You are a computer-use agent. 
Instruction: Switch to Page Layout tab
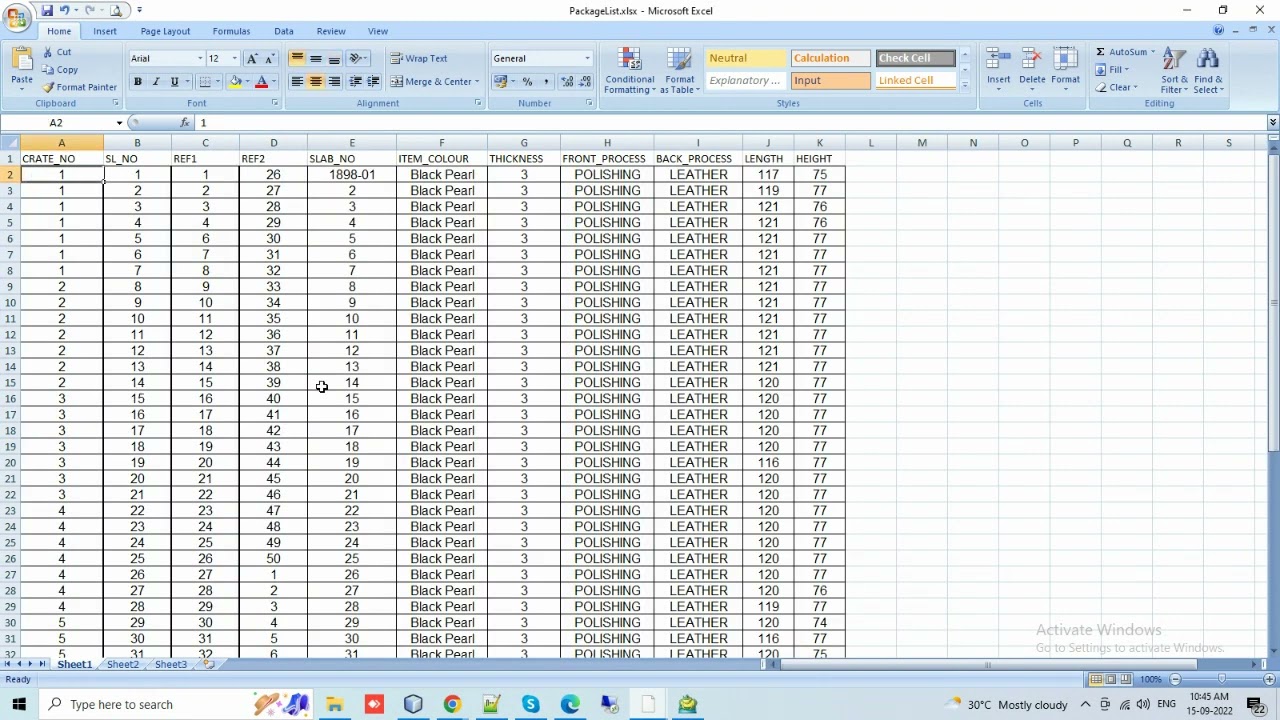coord(165,32)
